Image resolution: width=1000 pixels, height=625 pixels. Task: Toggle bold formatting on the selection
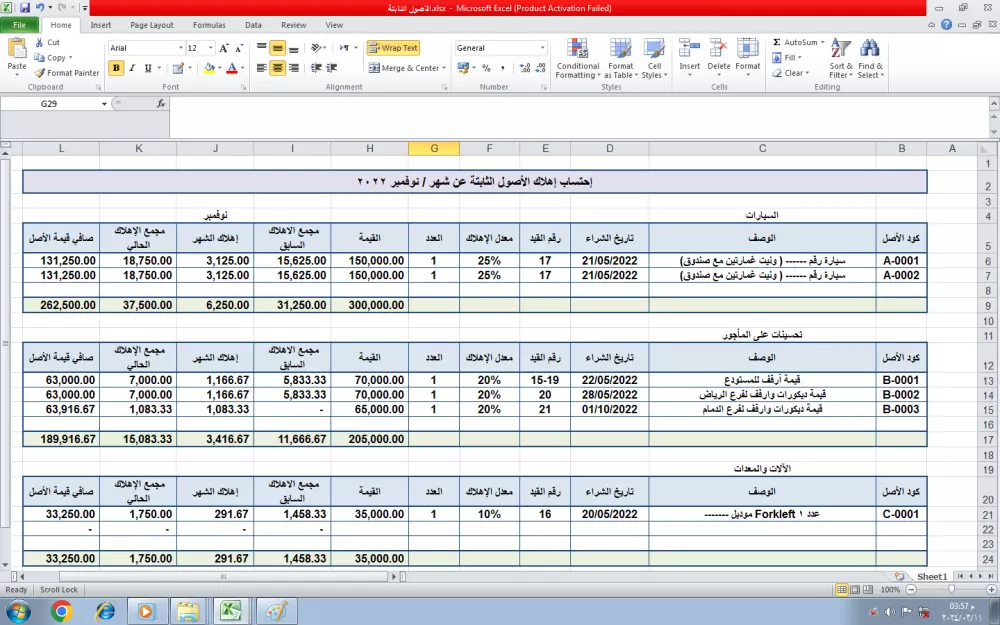[117, 67]
